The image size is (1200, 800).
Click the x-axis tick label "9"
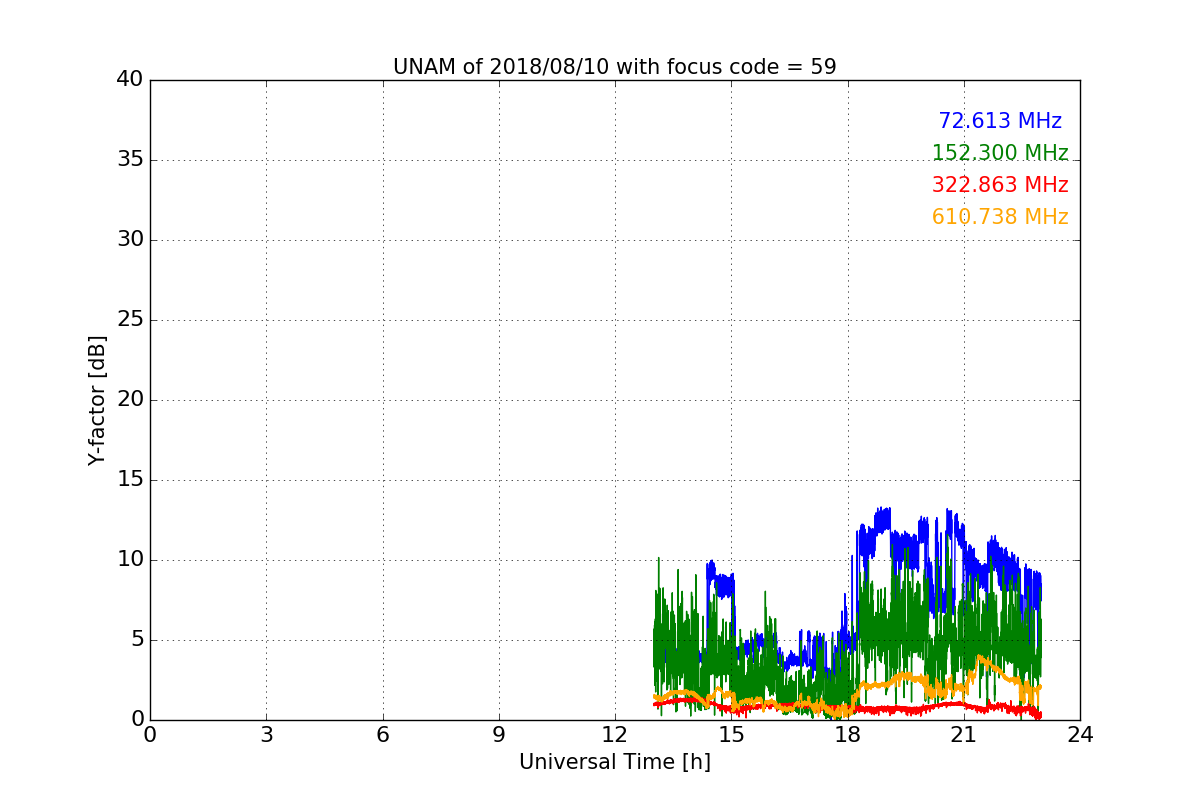pos(499,735)
